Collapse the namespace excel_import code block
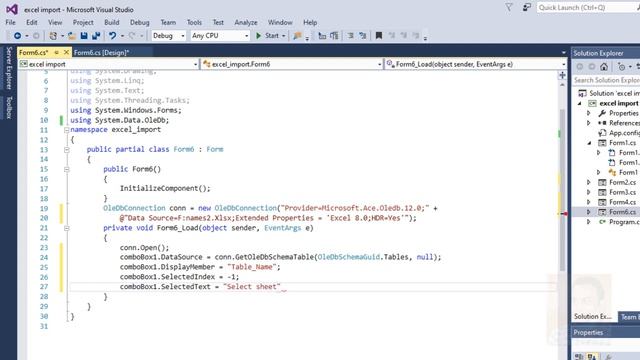Screen dimensions: 640x360 tap(66, 130)
